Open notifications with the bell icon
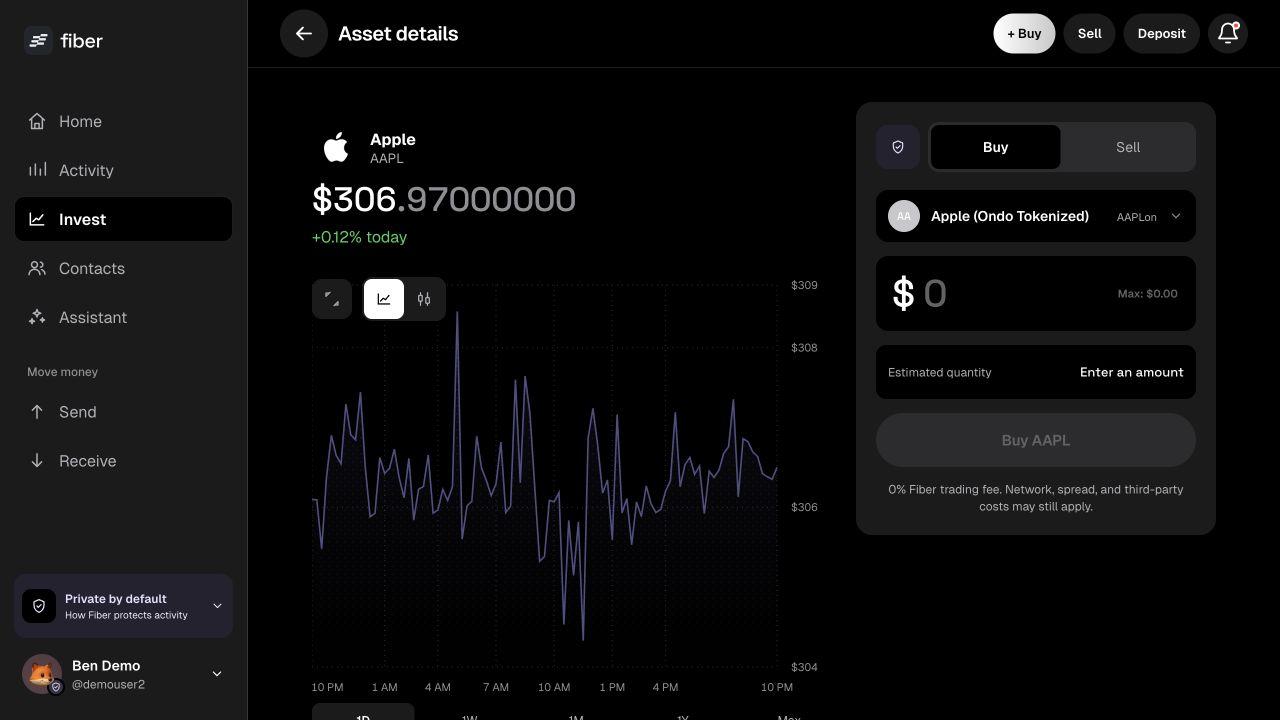This screenshot has width=1280, height=720. (x=1228, y=34)
